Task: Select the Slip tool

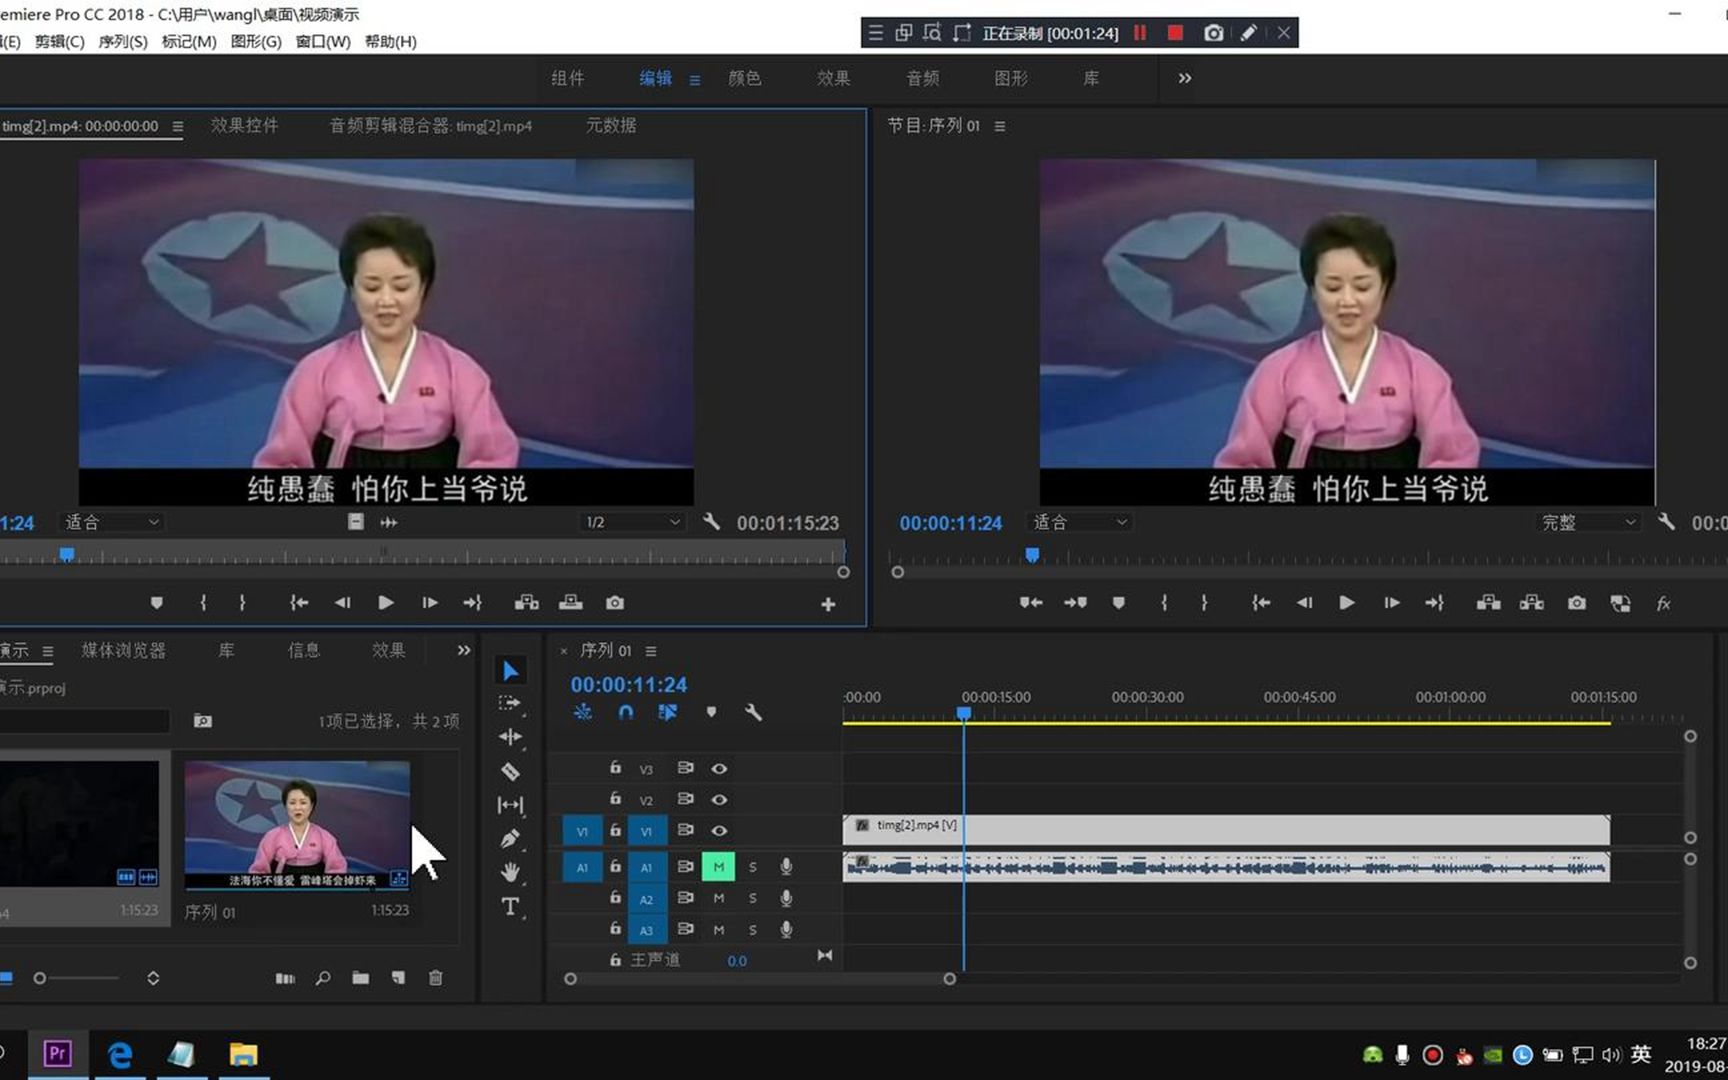Action: pyautogui.click(x=510, y=805)
